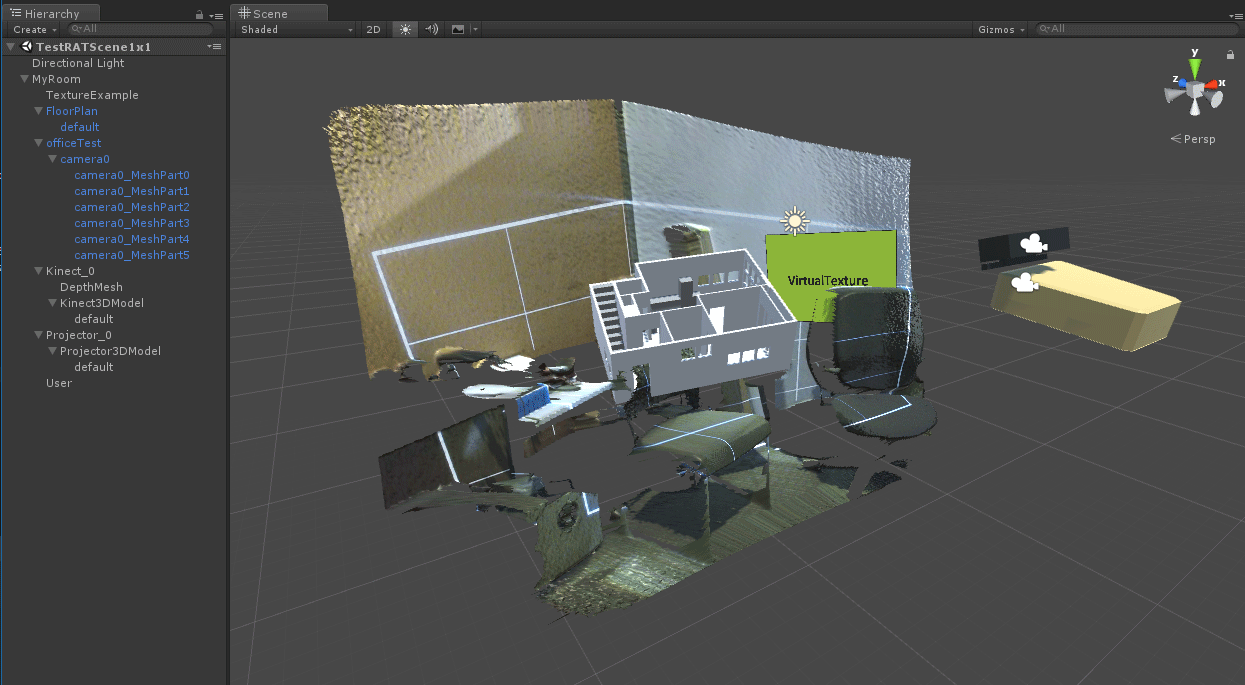The image size is (1245, 685).
Task: Select camera0_MeshPart1
Action: click(132, 191)
